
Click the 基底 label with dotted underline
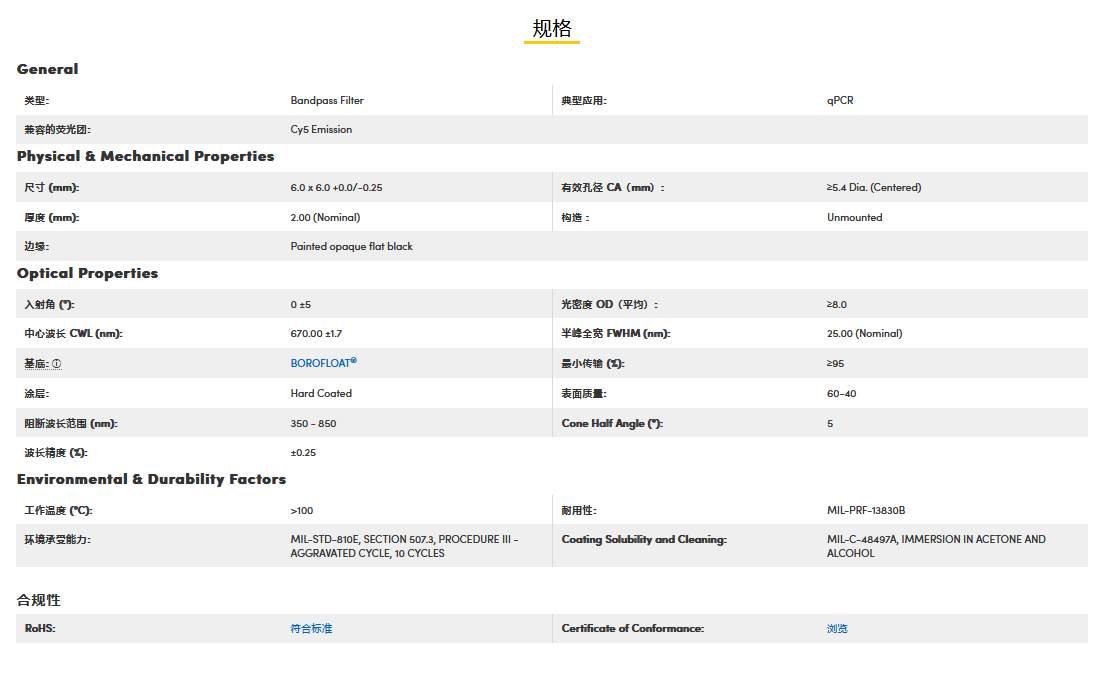(x=36, y=364)
